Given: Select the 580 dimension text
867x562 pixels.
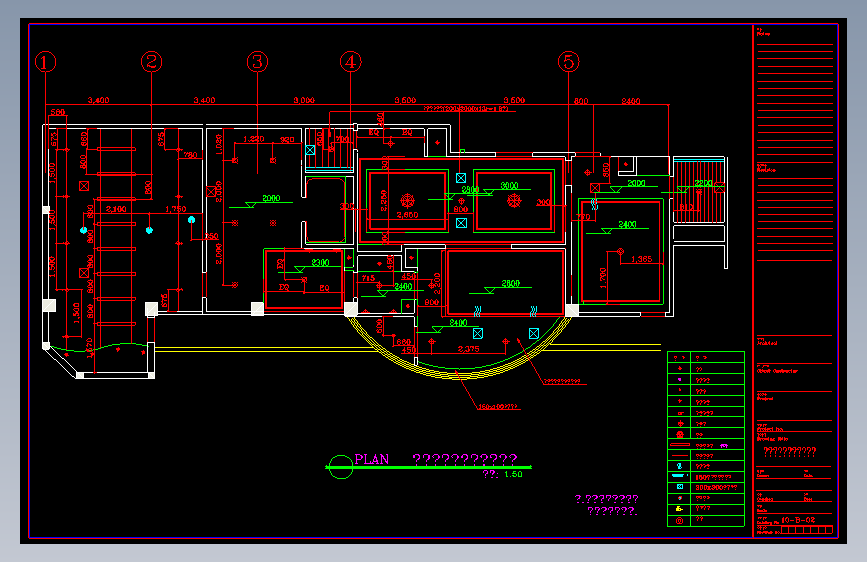Looking at the screenshot, I should (x=58, y=112).
